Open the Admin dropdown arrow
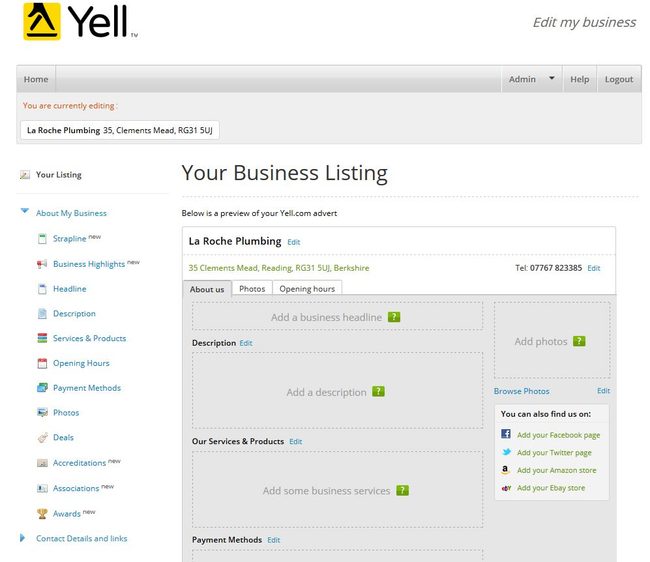 point(552,78)
